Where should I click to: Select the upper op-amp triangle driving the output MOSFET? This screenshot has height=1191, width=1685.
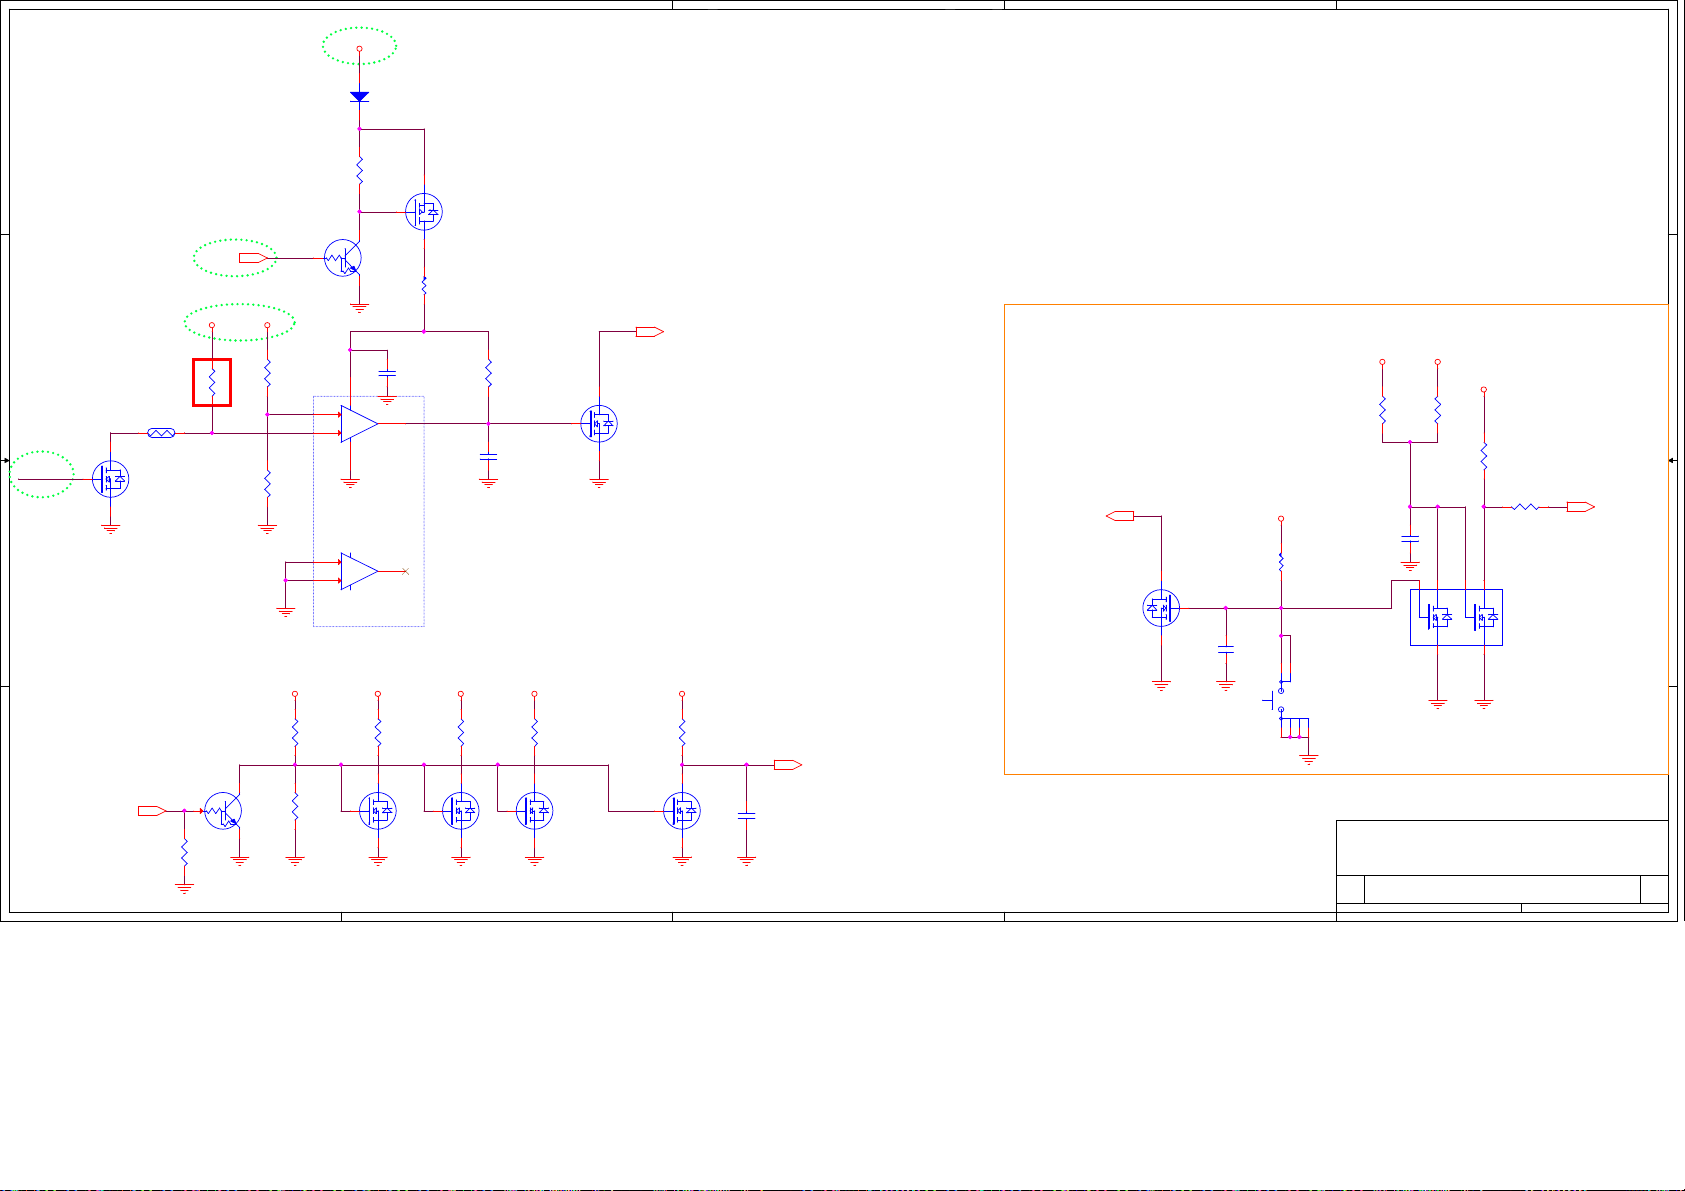pyautogui.click(x=359, y=424)
